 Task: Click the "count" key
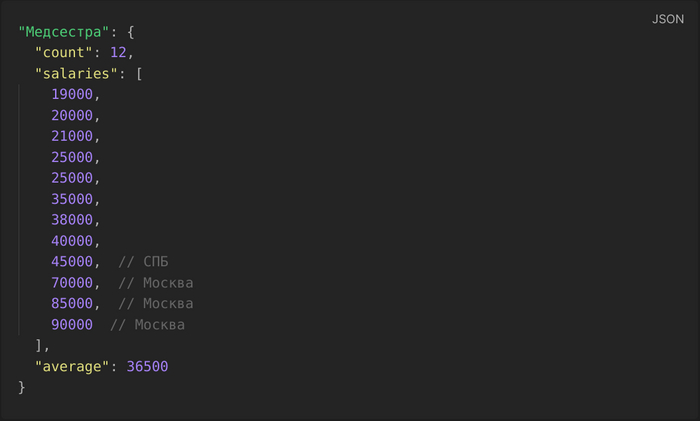tap(64, 52)
